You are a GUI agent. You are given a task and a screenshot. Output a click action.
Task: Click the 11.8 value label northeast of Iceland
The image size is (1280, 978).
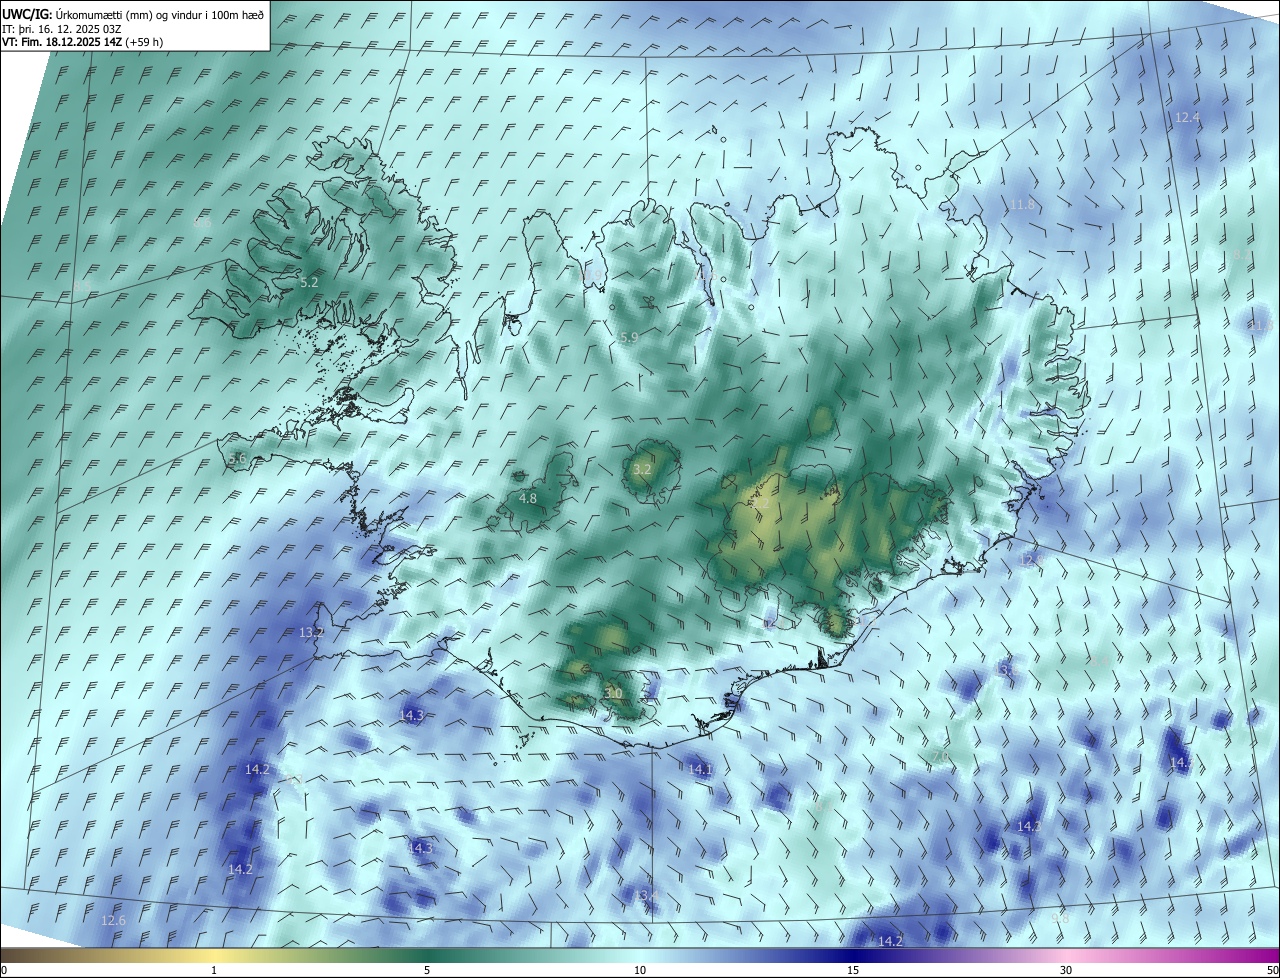(1022, 205)
